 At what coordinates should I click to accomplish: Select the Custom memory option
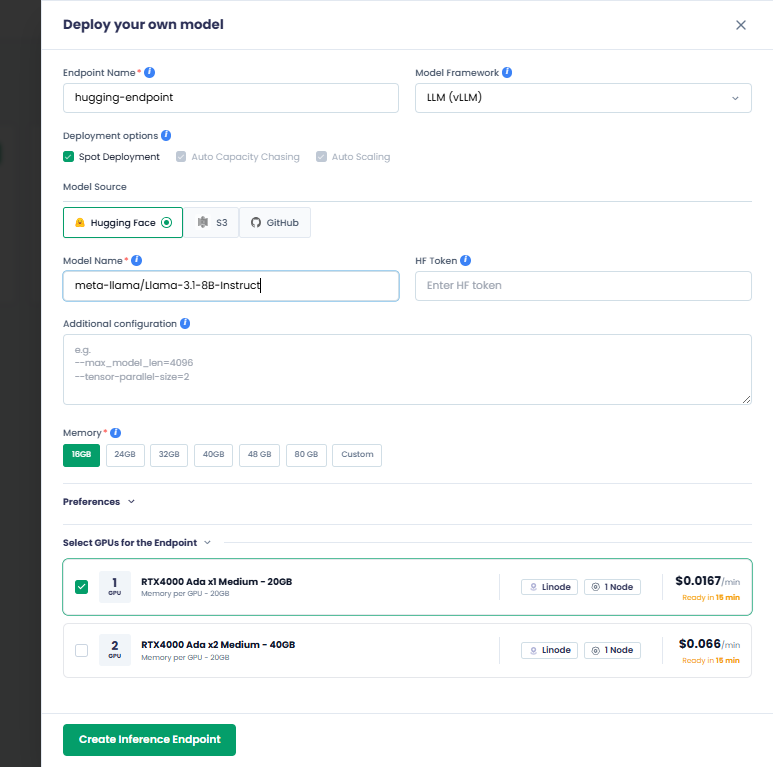click(357, 455)
